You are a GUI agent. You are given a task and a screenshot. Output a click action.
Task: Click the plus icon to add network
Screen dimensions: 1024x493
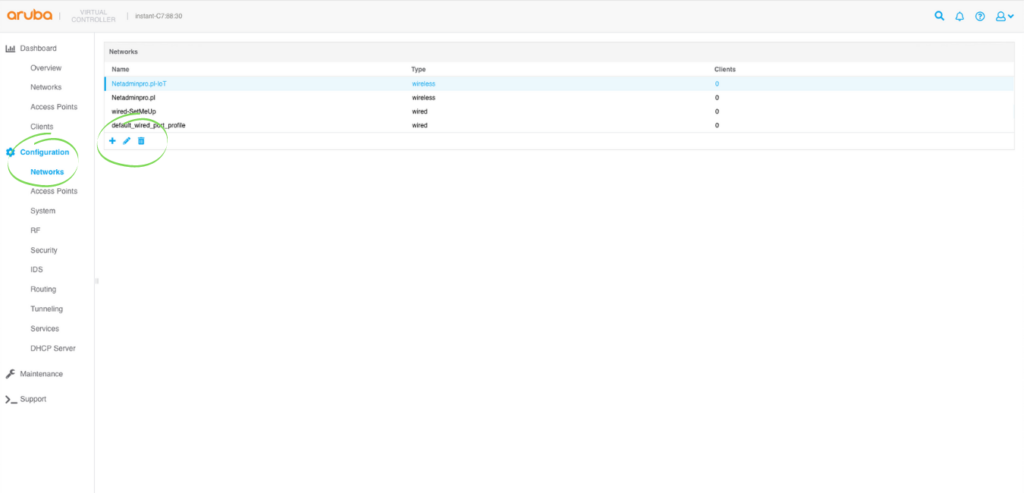tap(112, 141)
